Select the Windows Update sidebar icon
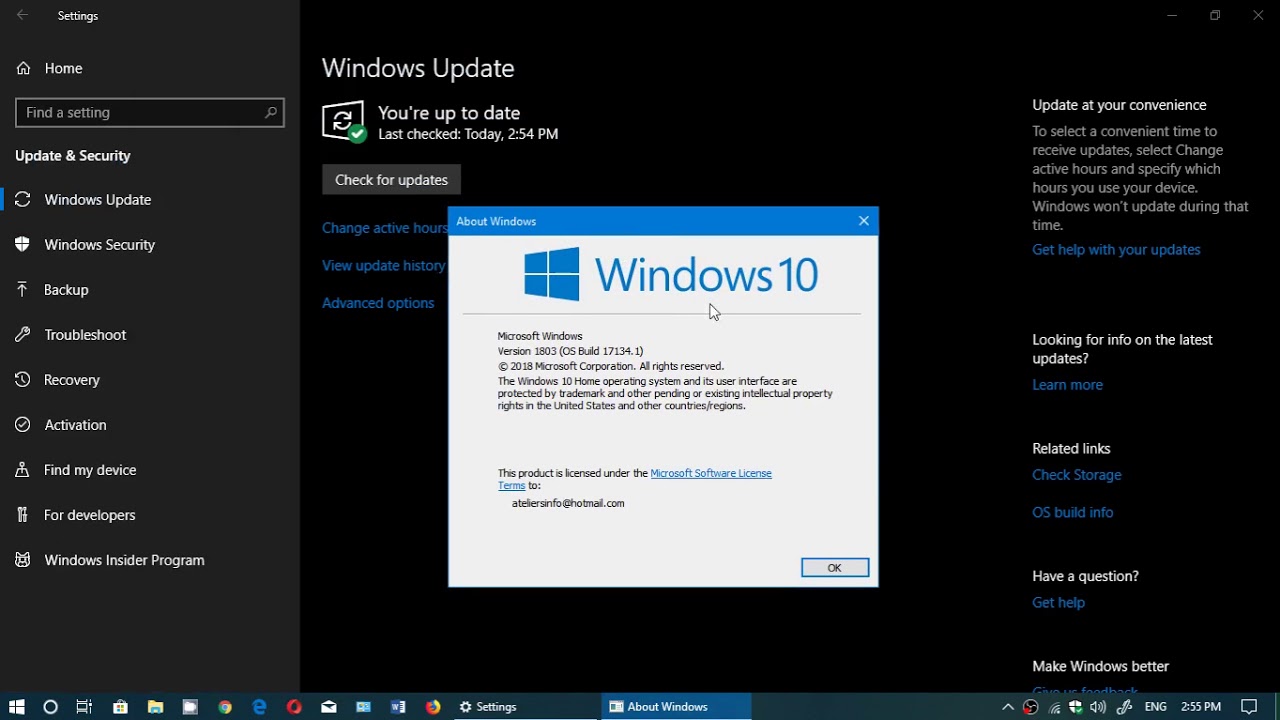Screen dimensions: 1280x720 [23, 199]
